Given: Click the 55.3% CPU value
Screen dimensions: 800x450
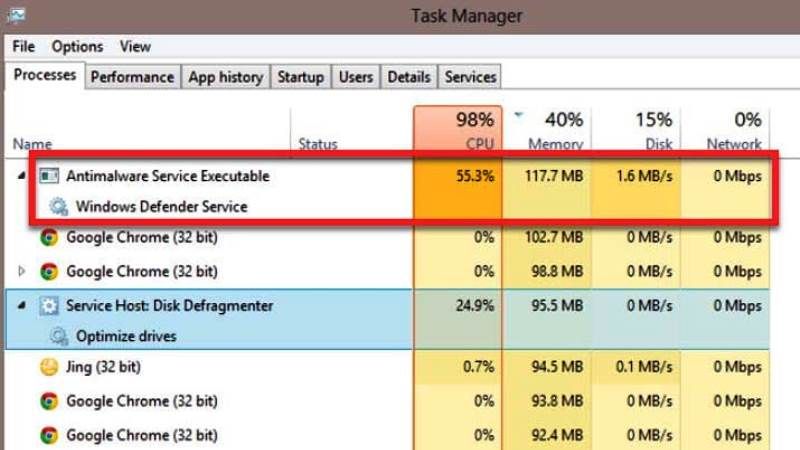Looking at the screenshot, I should [474, 176].
